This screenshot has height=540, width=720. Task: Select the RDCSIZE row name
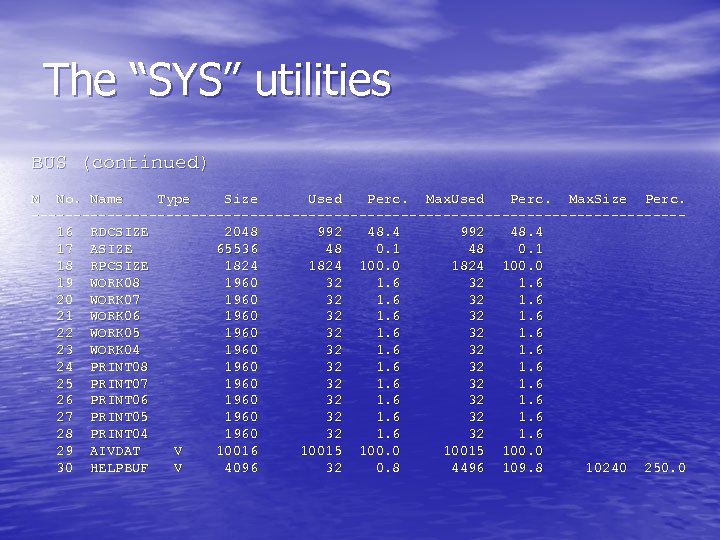119,232
